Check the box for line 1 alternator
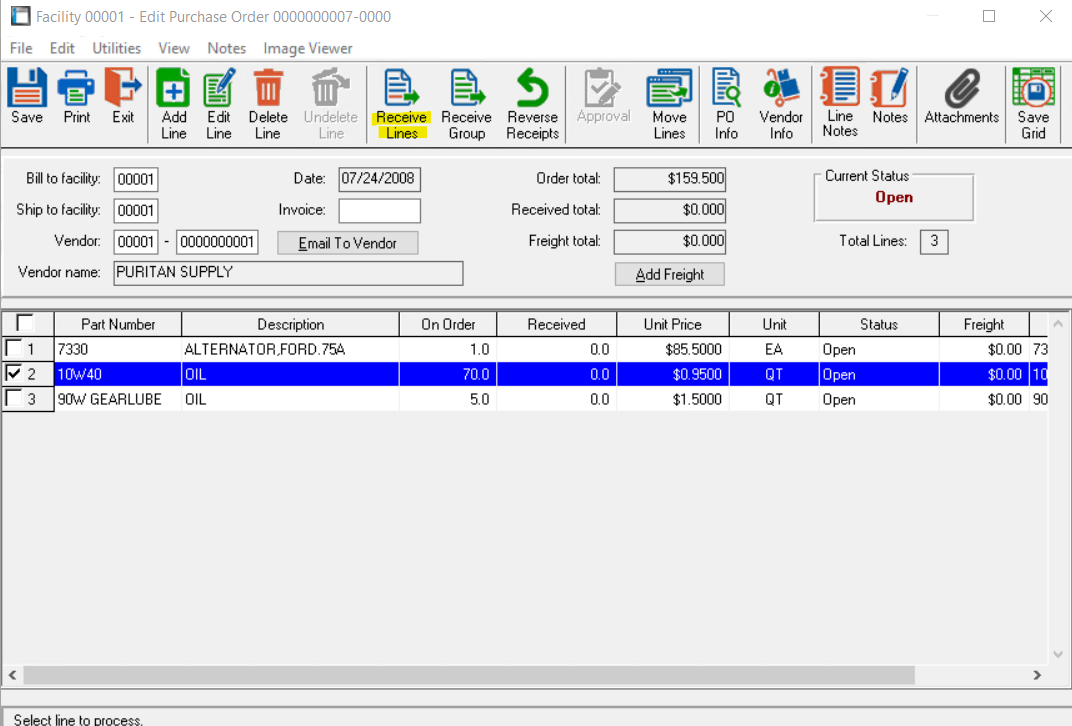Image resolution: width=1072 pixels, height=726 pixels. 13,348
